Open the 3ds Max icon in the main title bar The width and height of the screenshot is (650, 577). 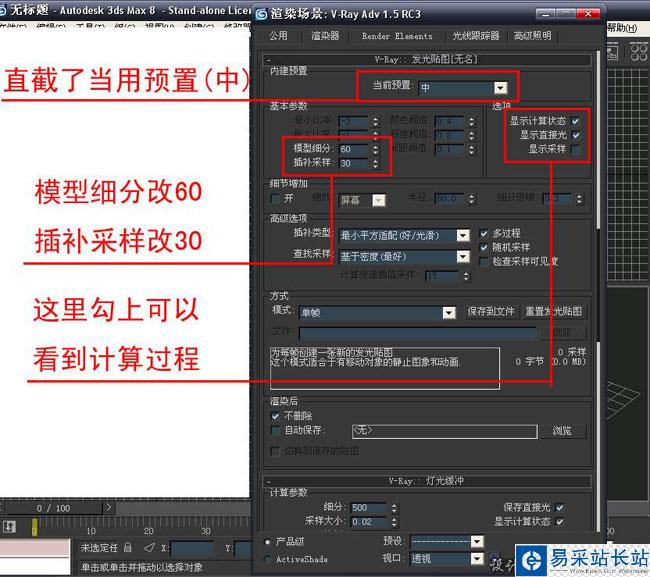(2, 10)
